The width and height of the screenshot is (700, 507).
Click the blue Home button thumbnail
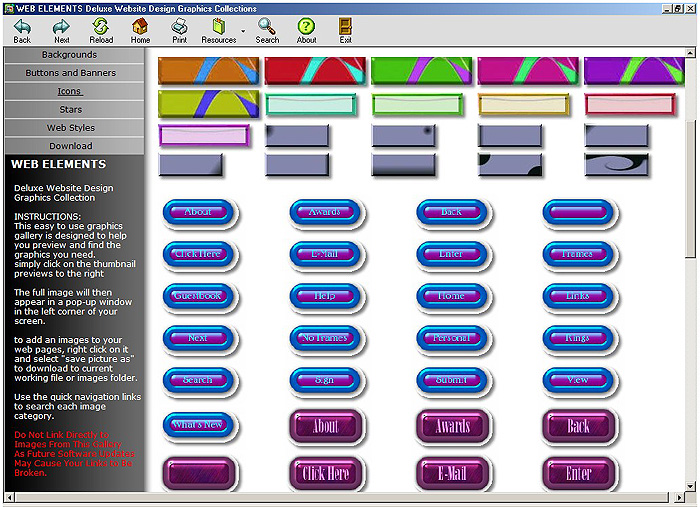click(x=452, y=296)
